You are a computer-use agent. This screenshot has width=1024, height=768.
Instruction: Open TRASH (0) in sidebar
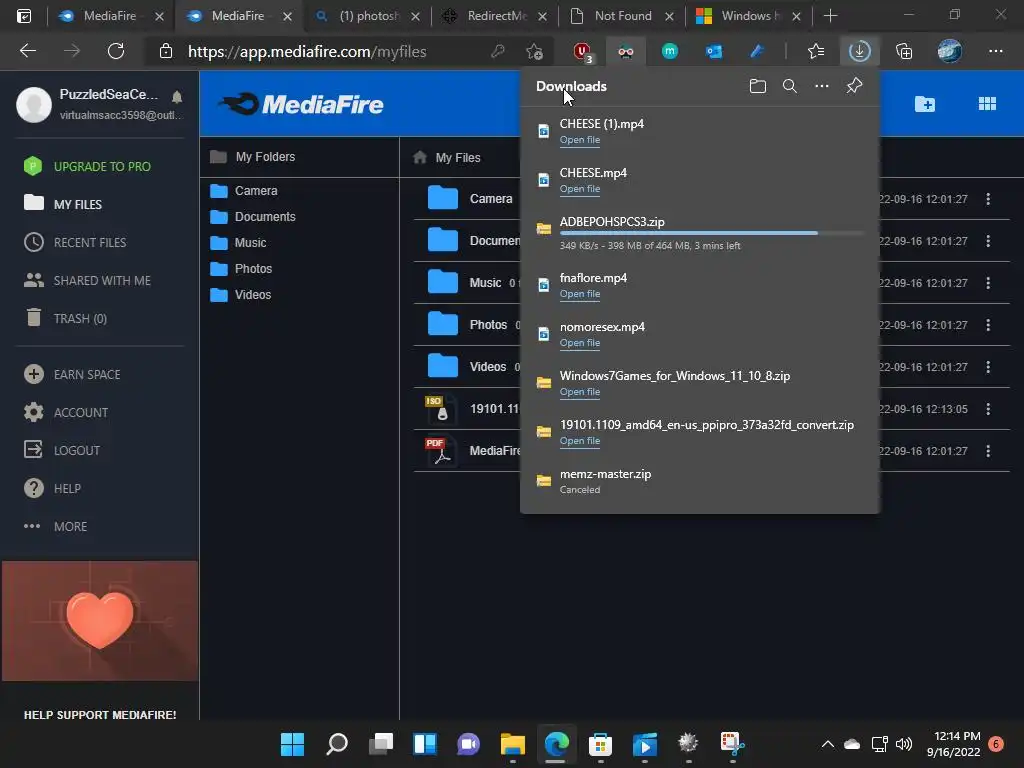coord(65,318)
